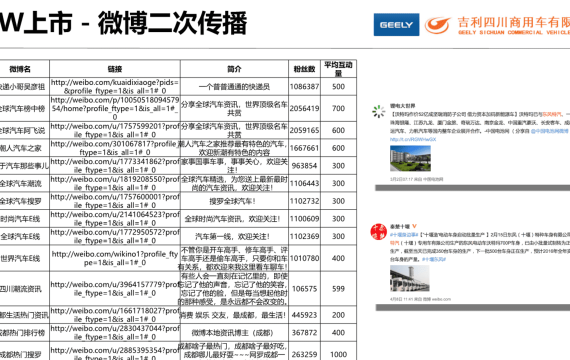Viewport: 570px width, 360px height.
Task: Click the 微博二次传播 slide title
Action: click(x=172, y=23)
